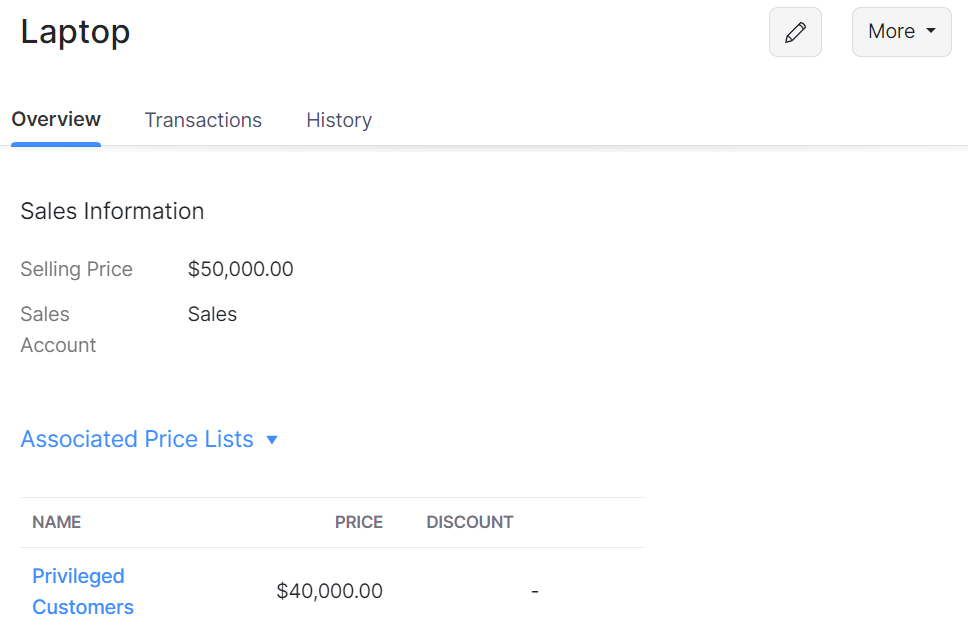This screenshot has height=635, width=968.
Task: Select the Overview tab
Action: click(55, 119)
